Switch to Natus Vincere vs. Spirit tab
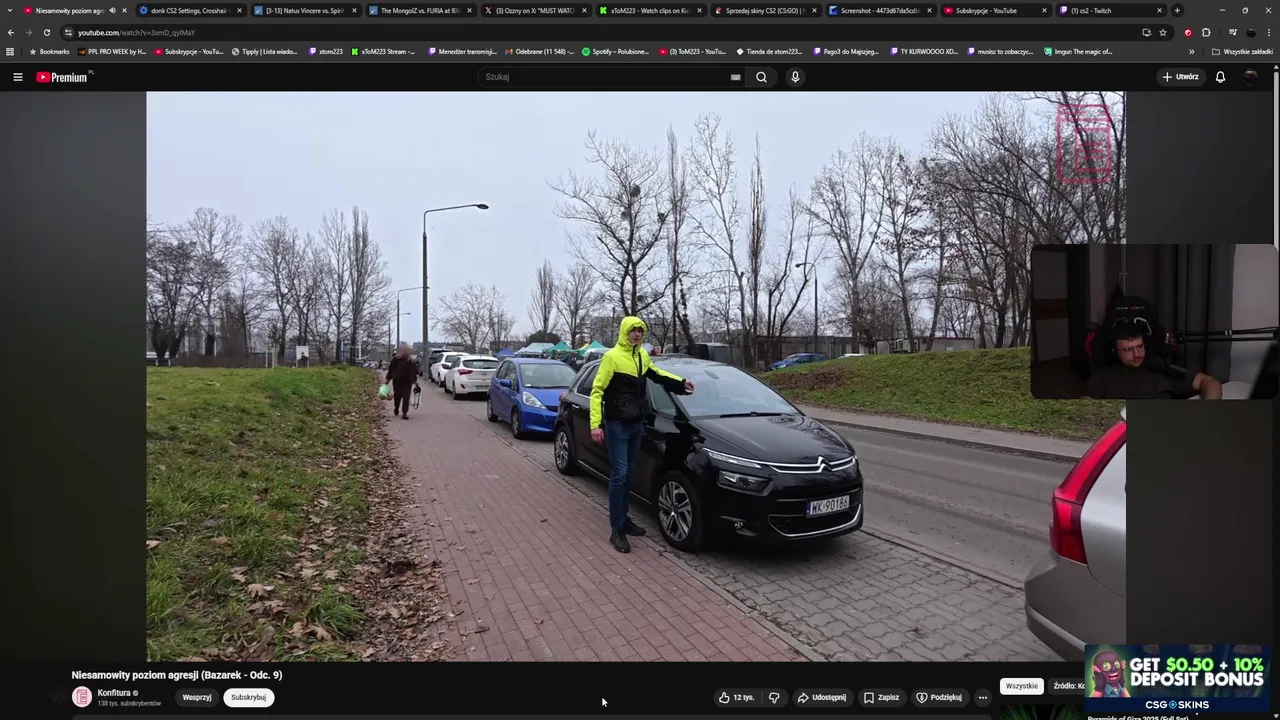 (305, 10)
